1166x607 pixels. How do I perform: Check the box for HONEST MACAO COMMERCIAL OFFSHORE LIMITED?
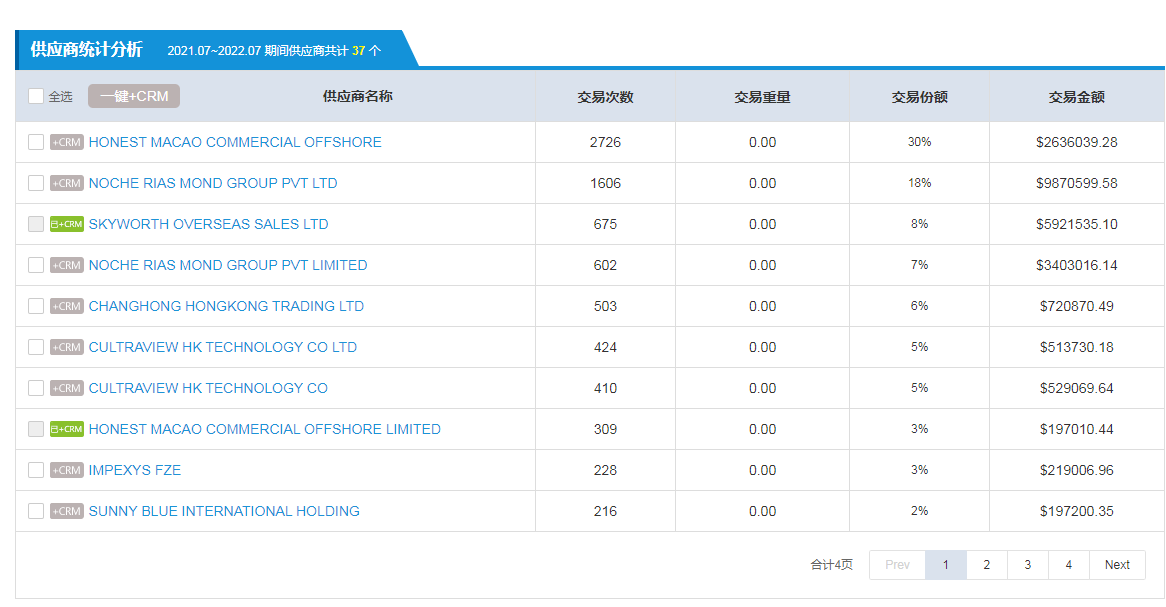[36, 429]
